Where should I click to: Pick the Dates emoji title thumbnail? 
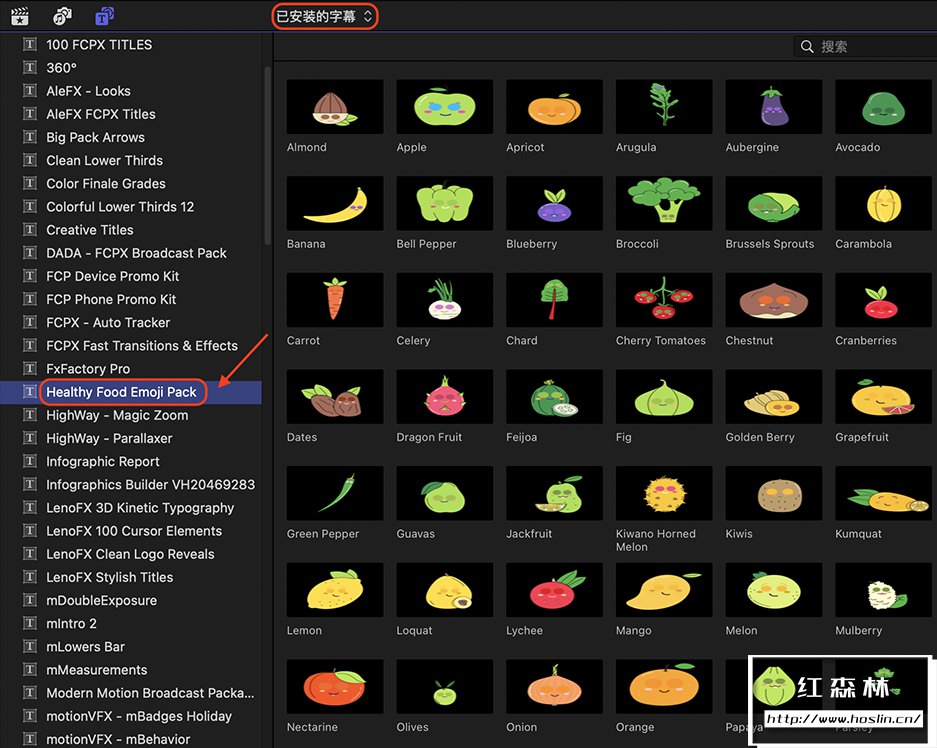coord(335,397)
